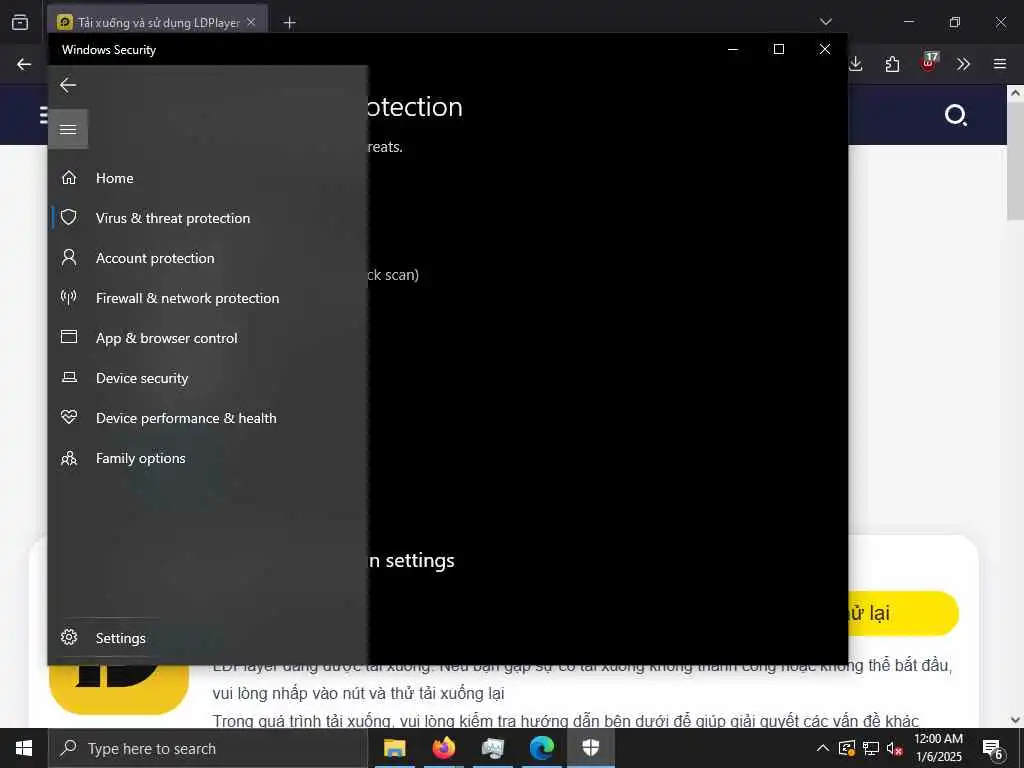
Task: Click the webpage search magnifier icon
Action: click(956, 115)
